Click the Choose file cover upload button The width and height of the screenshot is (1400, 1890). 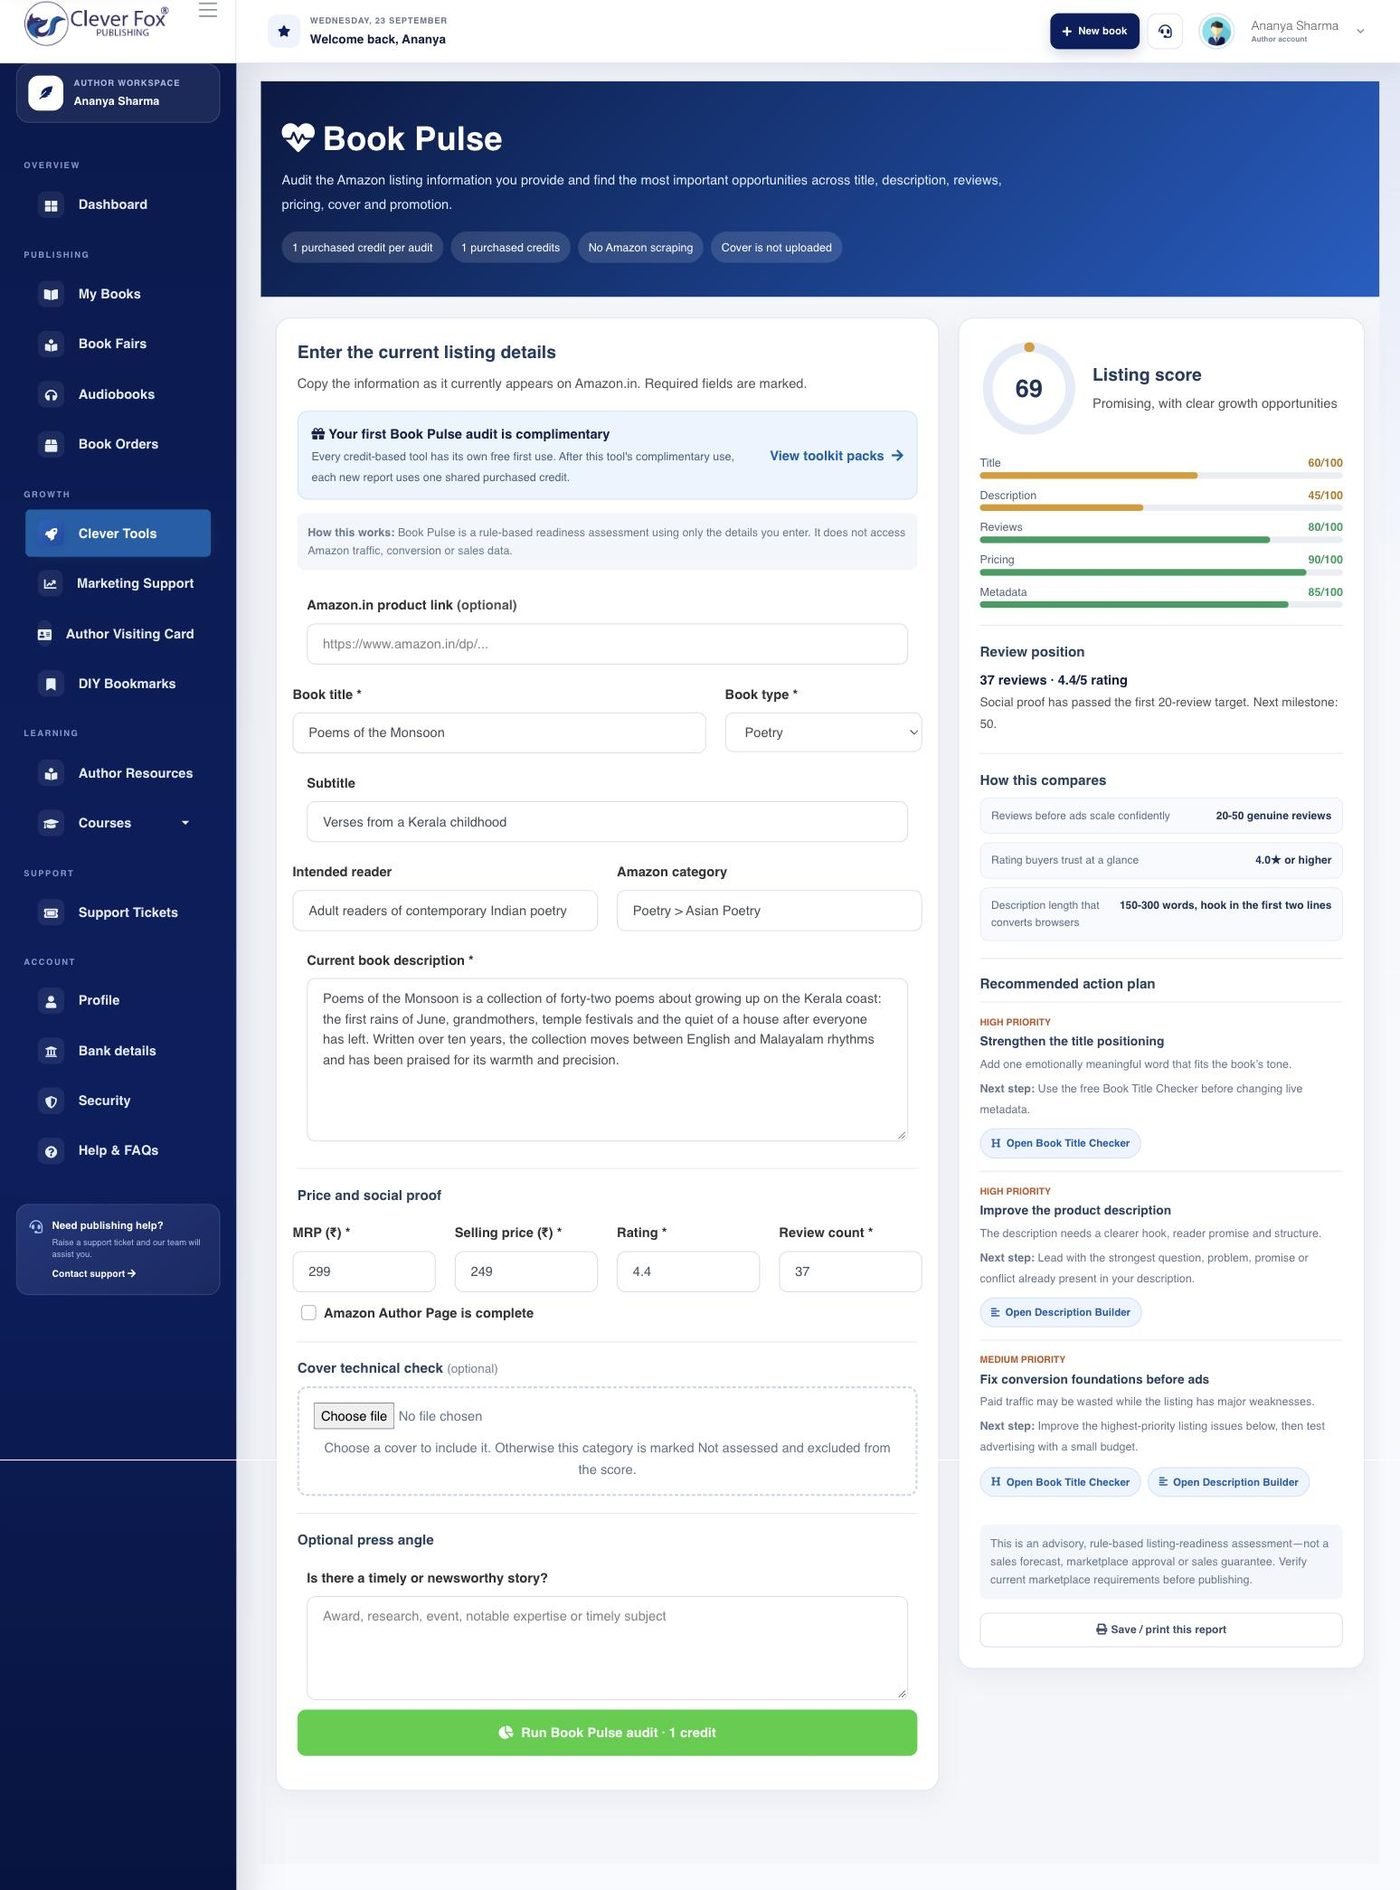pyautogui.click(x=354, y=1416)
